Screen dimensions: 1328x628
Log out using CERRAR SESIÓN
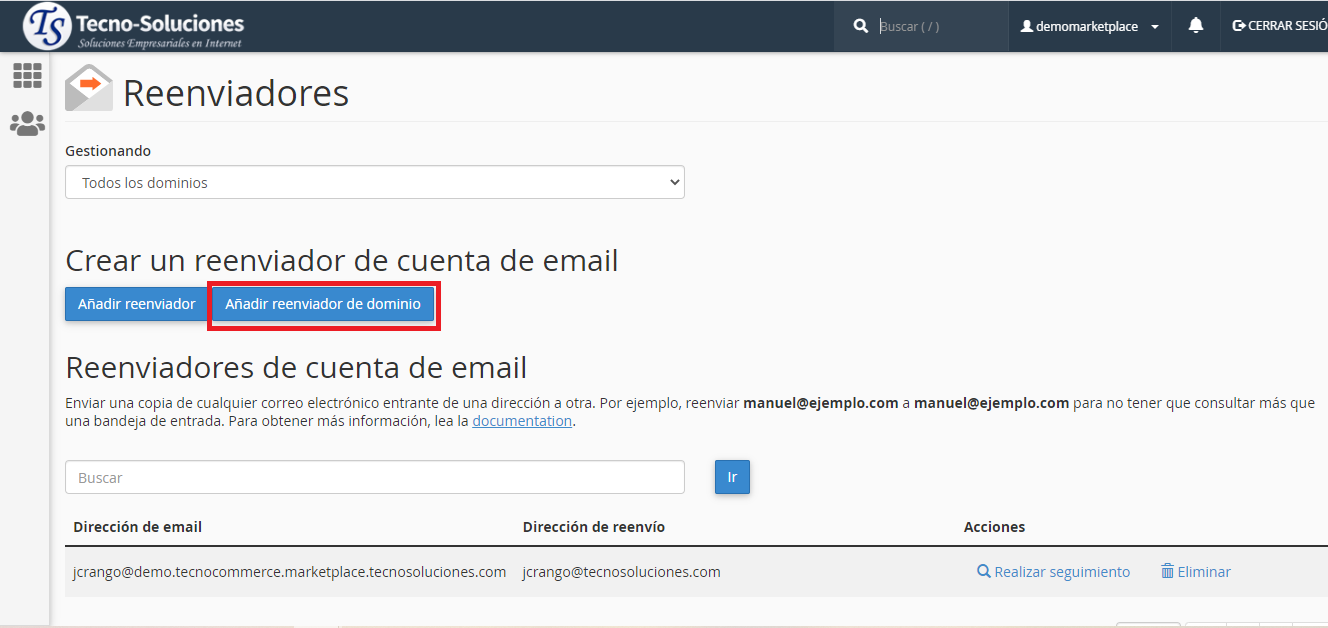pyautogui.click(x=1279, y=27)
